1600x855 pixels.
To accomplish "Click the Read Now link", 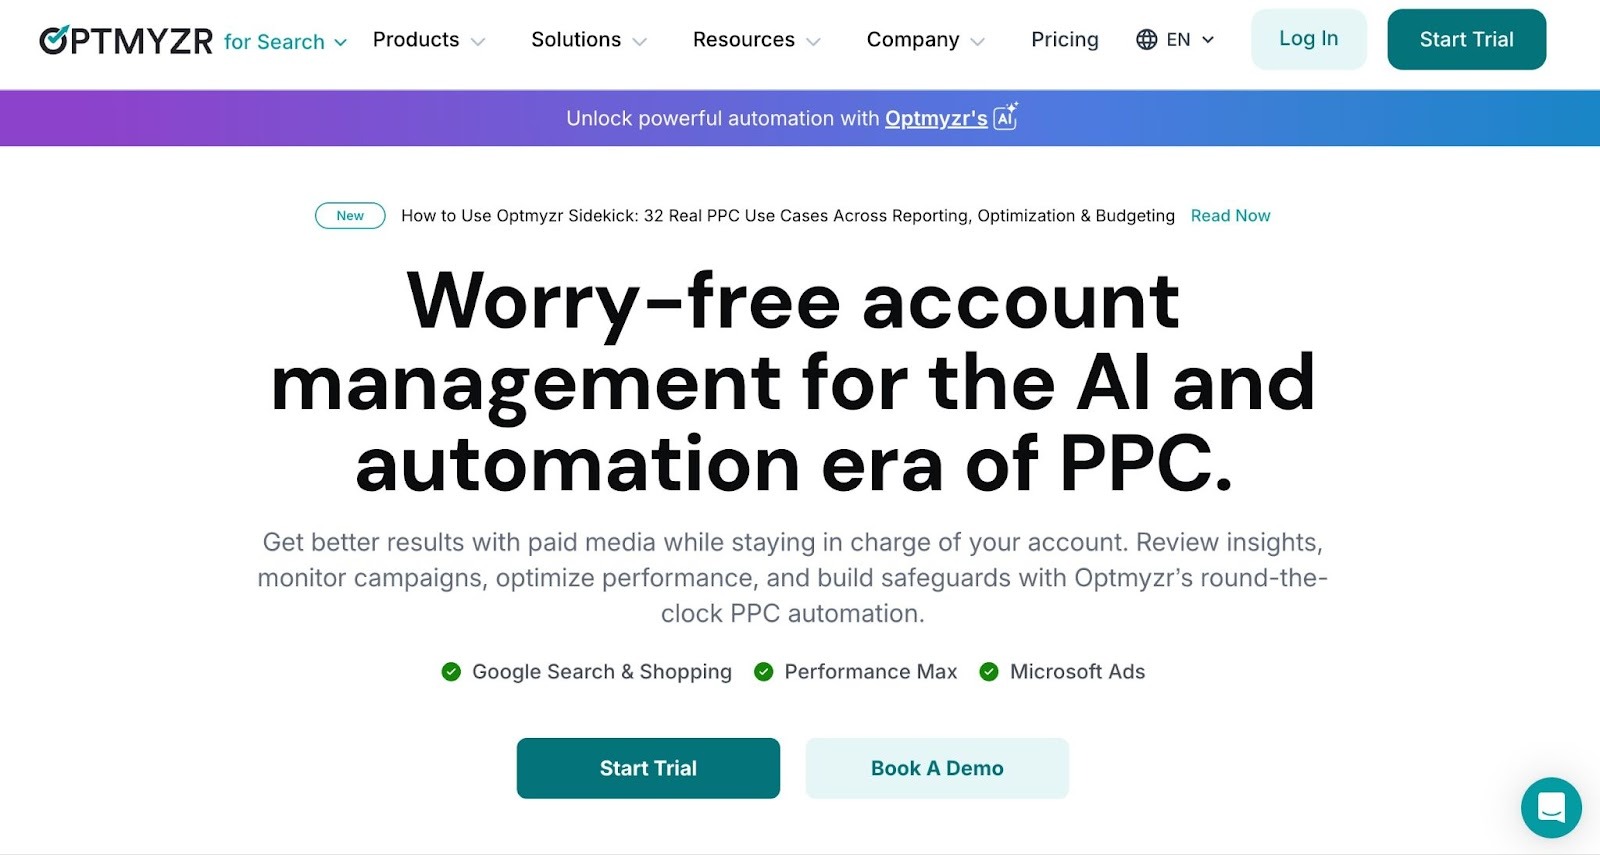I will [x=1230, y=215].
